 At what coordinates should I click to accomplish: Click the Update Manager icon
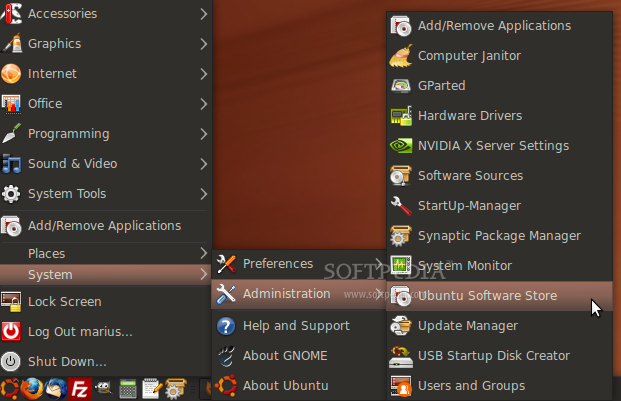pyautogui.click(x=401, y=326)
